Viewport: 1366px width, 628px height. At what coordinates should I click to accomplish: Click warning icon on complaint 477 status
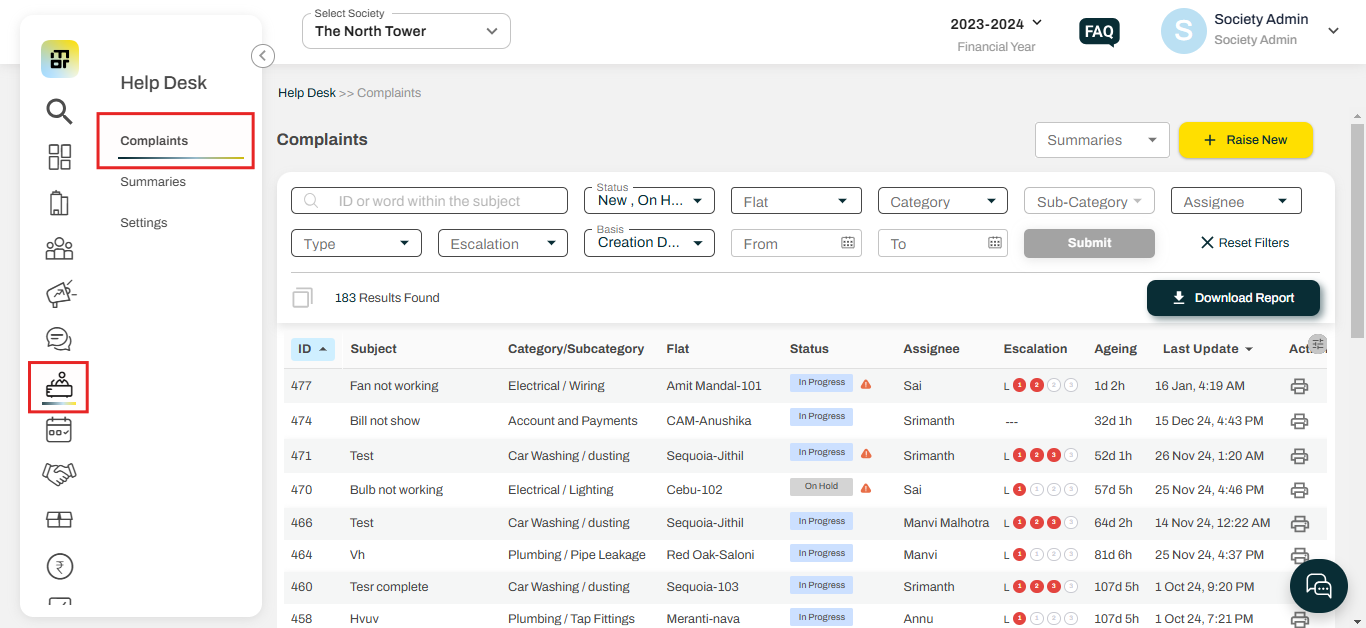(x=866, y=384)
